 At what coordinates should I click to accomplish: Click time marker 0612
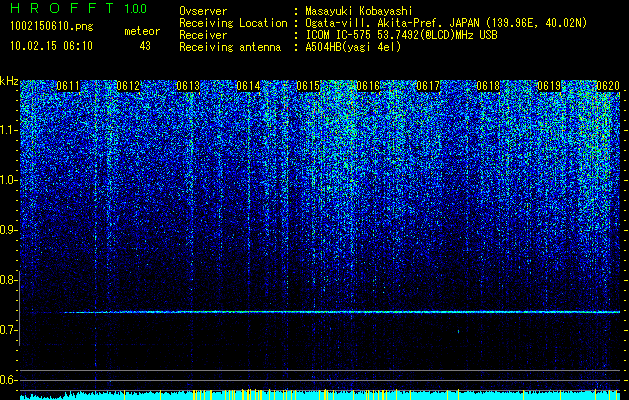click(128, 86)
